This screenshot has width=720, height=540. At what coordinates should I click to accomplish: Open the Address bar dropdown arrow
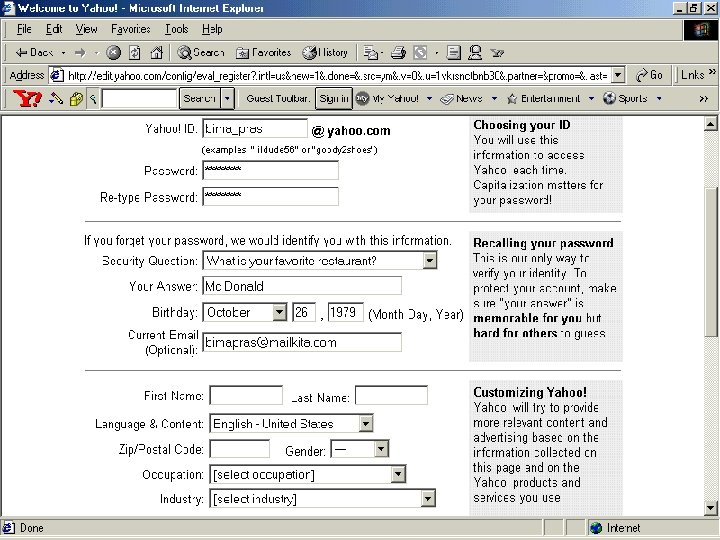tap(619, 75)
